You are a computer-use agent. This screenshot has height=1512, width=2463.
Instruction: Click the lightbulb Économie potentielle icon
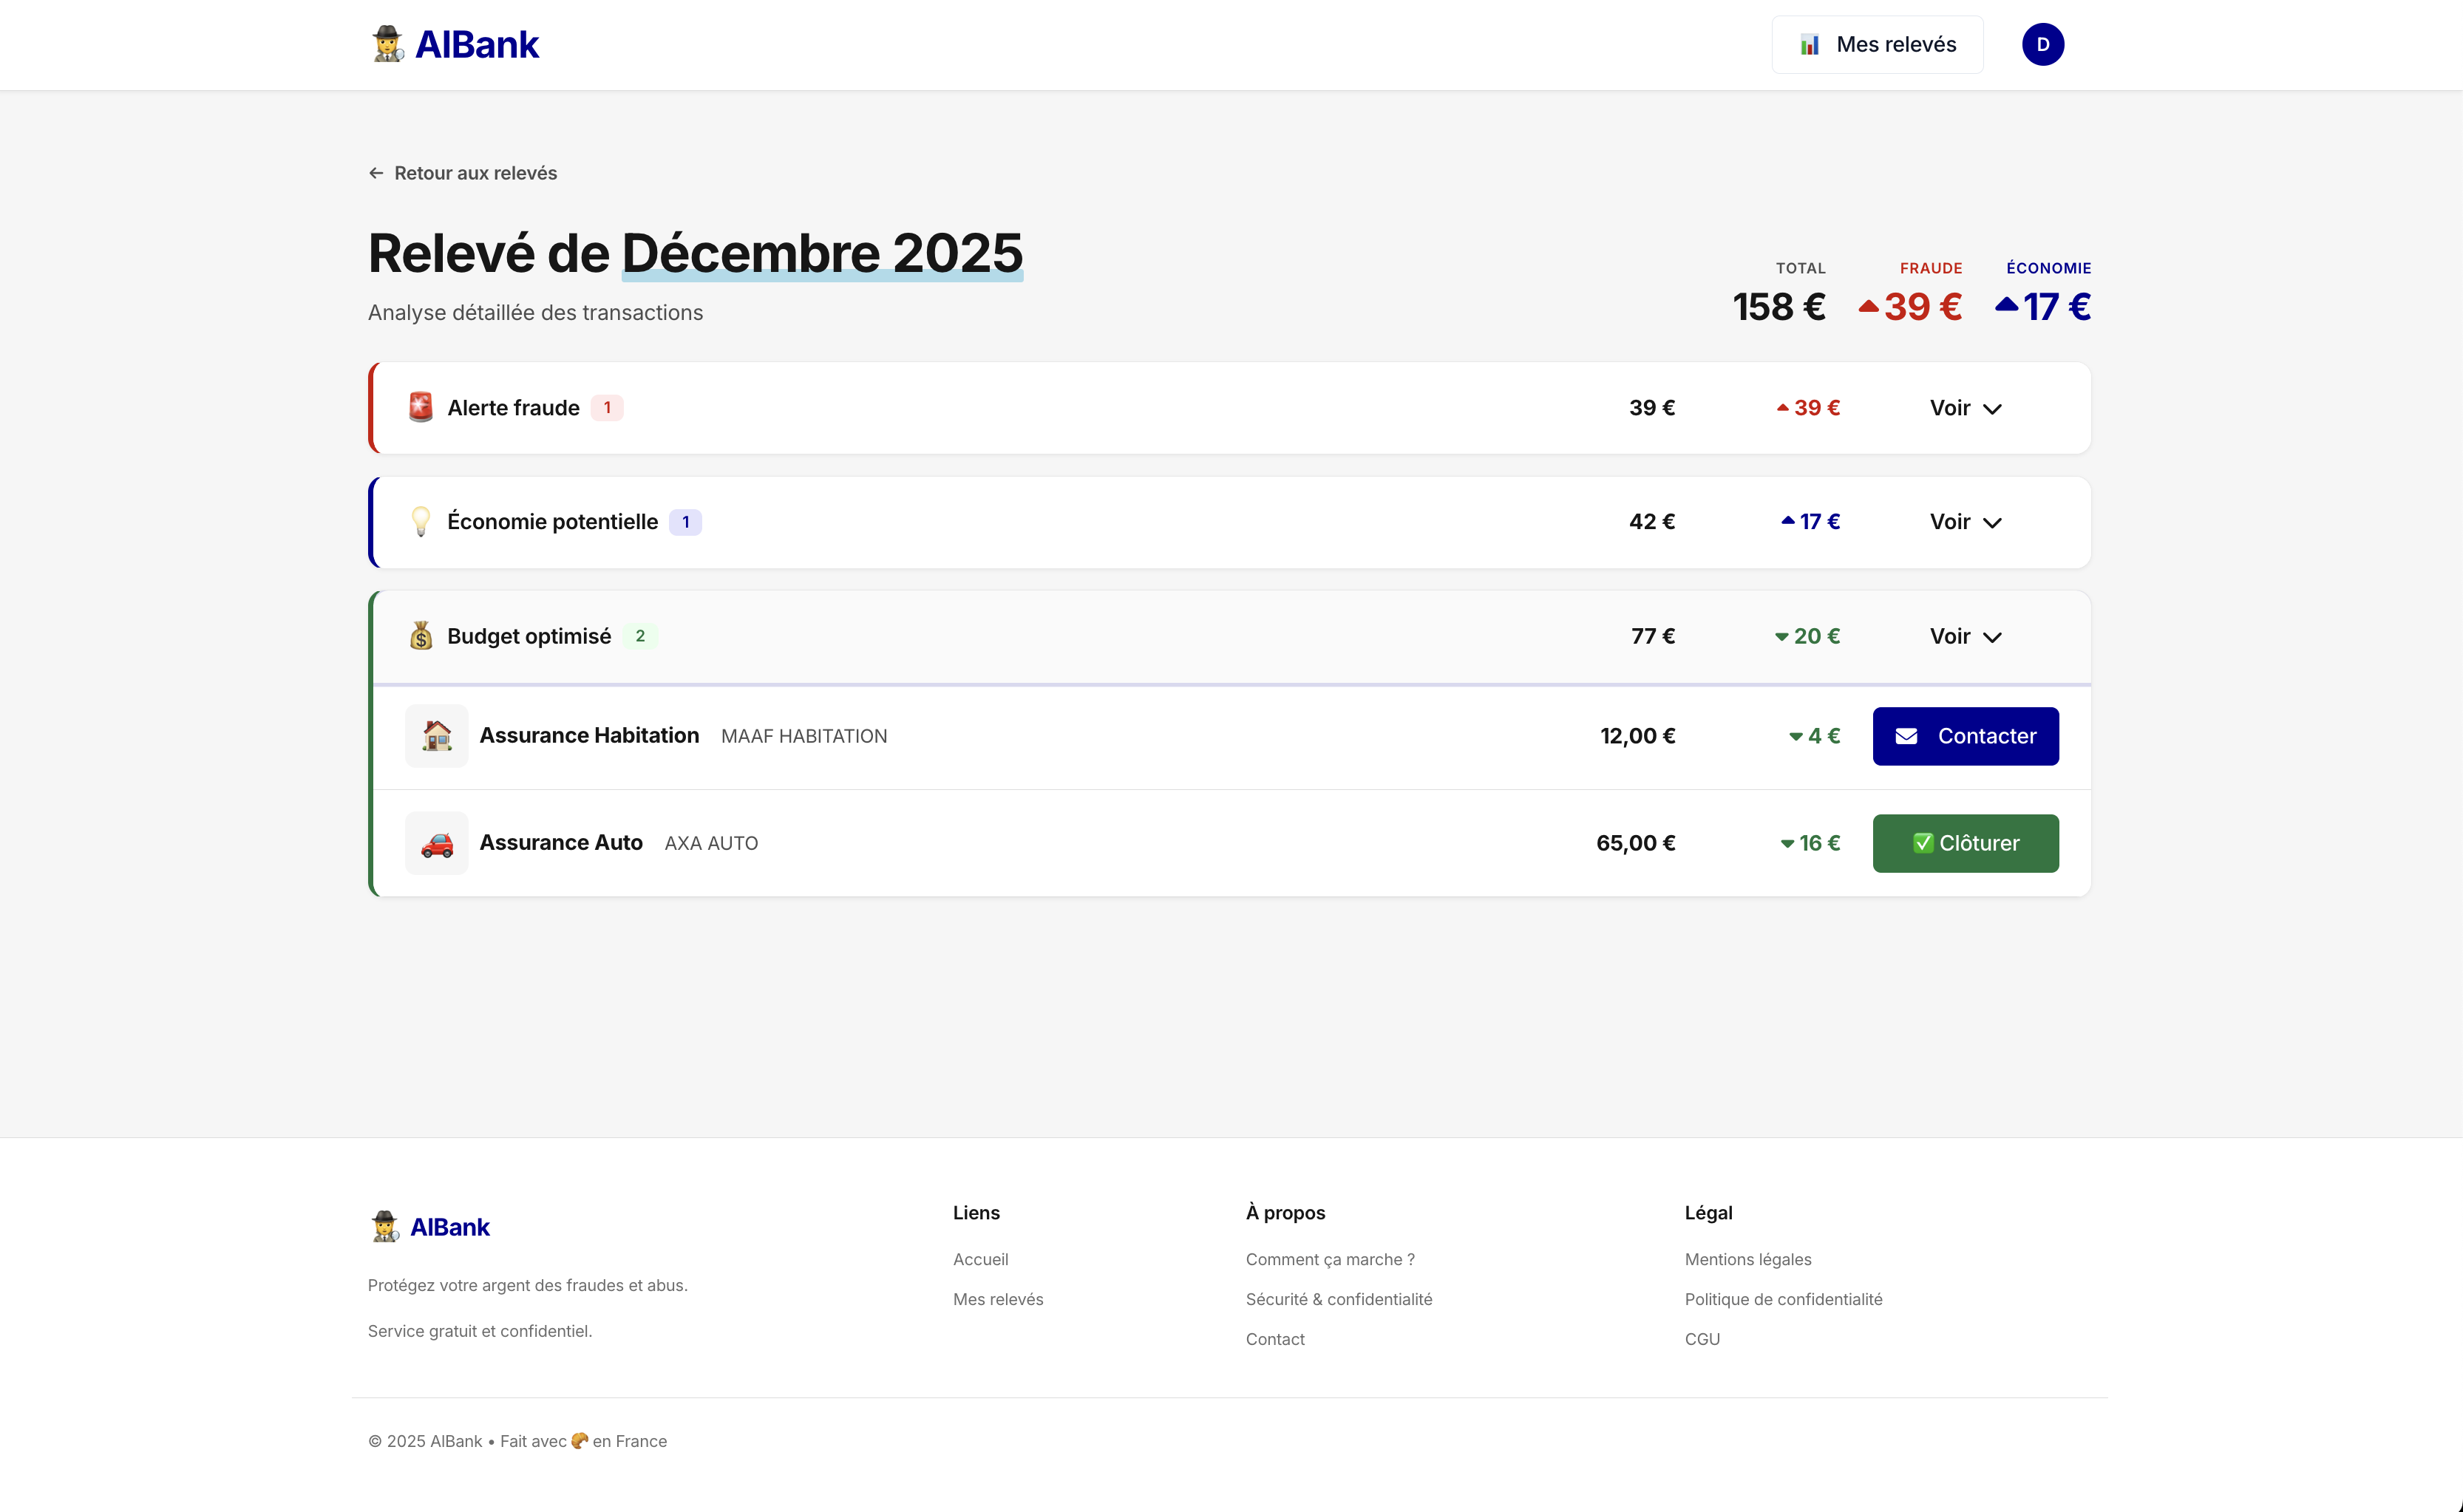tap(421, 521)
